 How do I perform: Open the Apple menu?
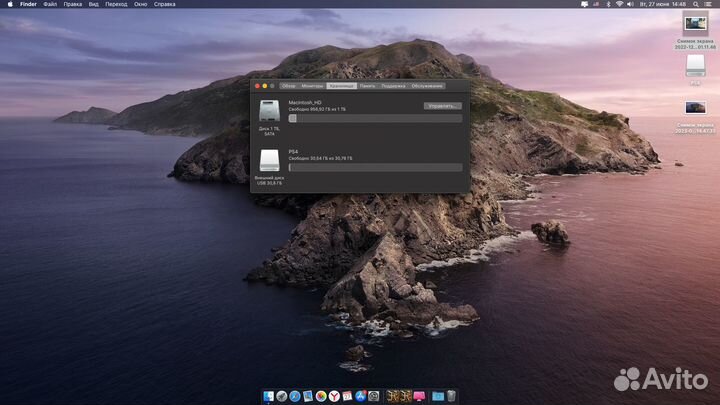(10, 4)
